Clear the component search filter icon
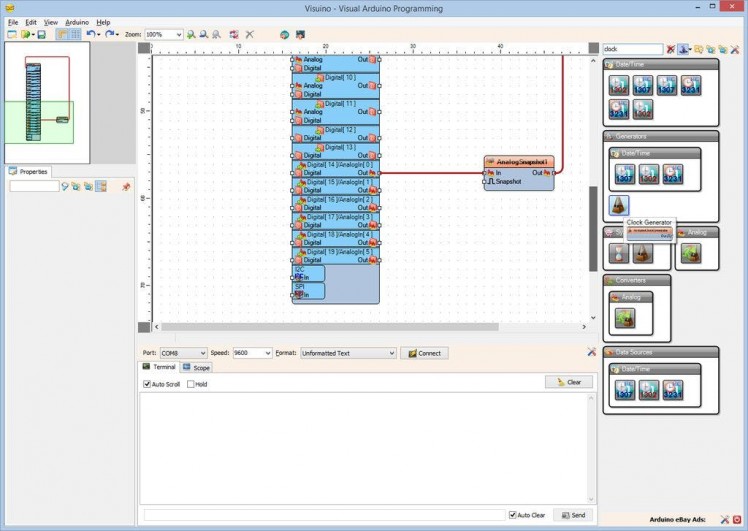The height and width of the screenshot is (531, 748). [671, 49]
